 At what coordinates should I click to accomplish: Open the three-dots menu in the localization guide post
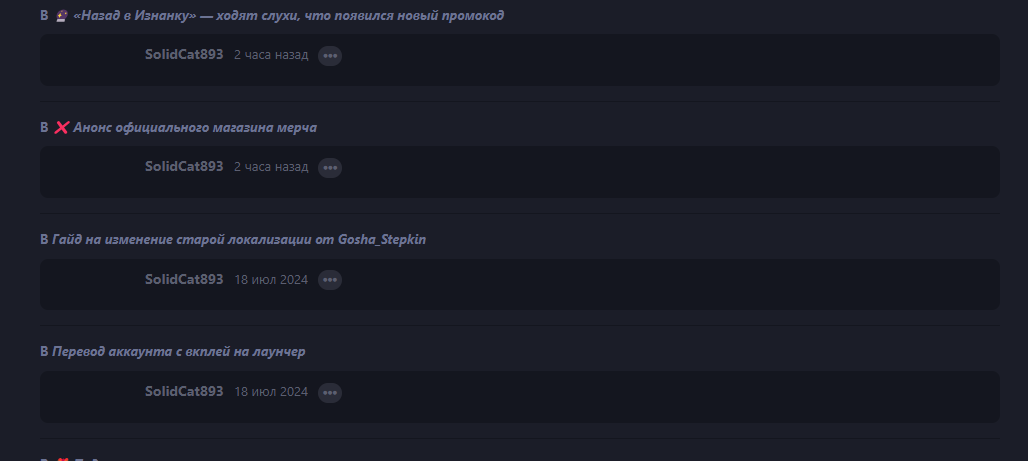(x=330, y=280)
